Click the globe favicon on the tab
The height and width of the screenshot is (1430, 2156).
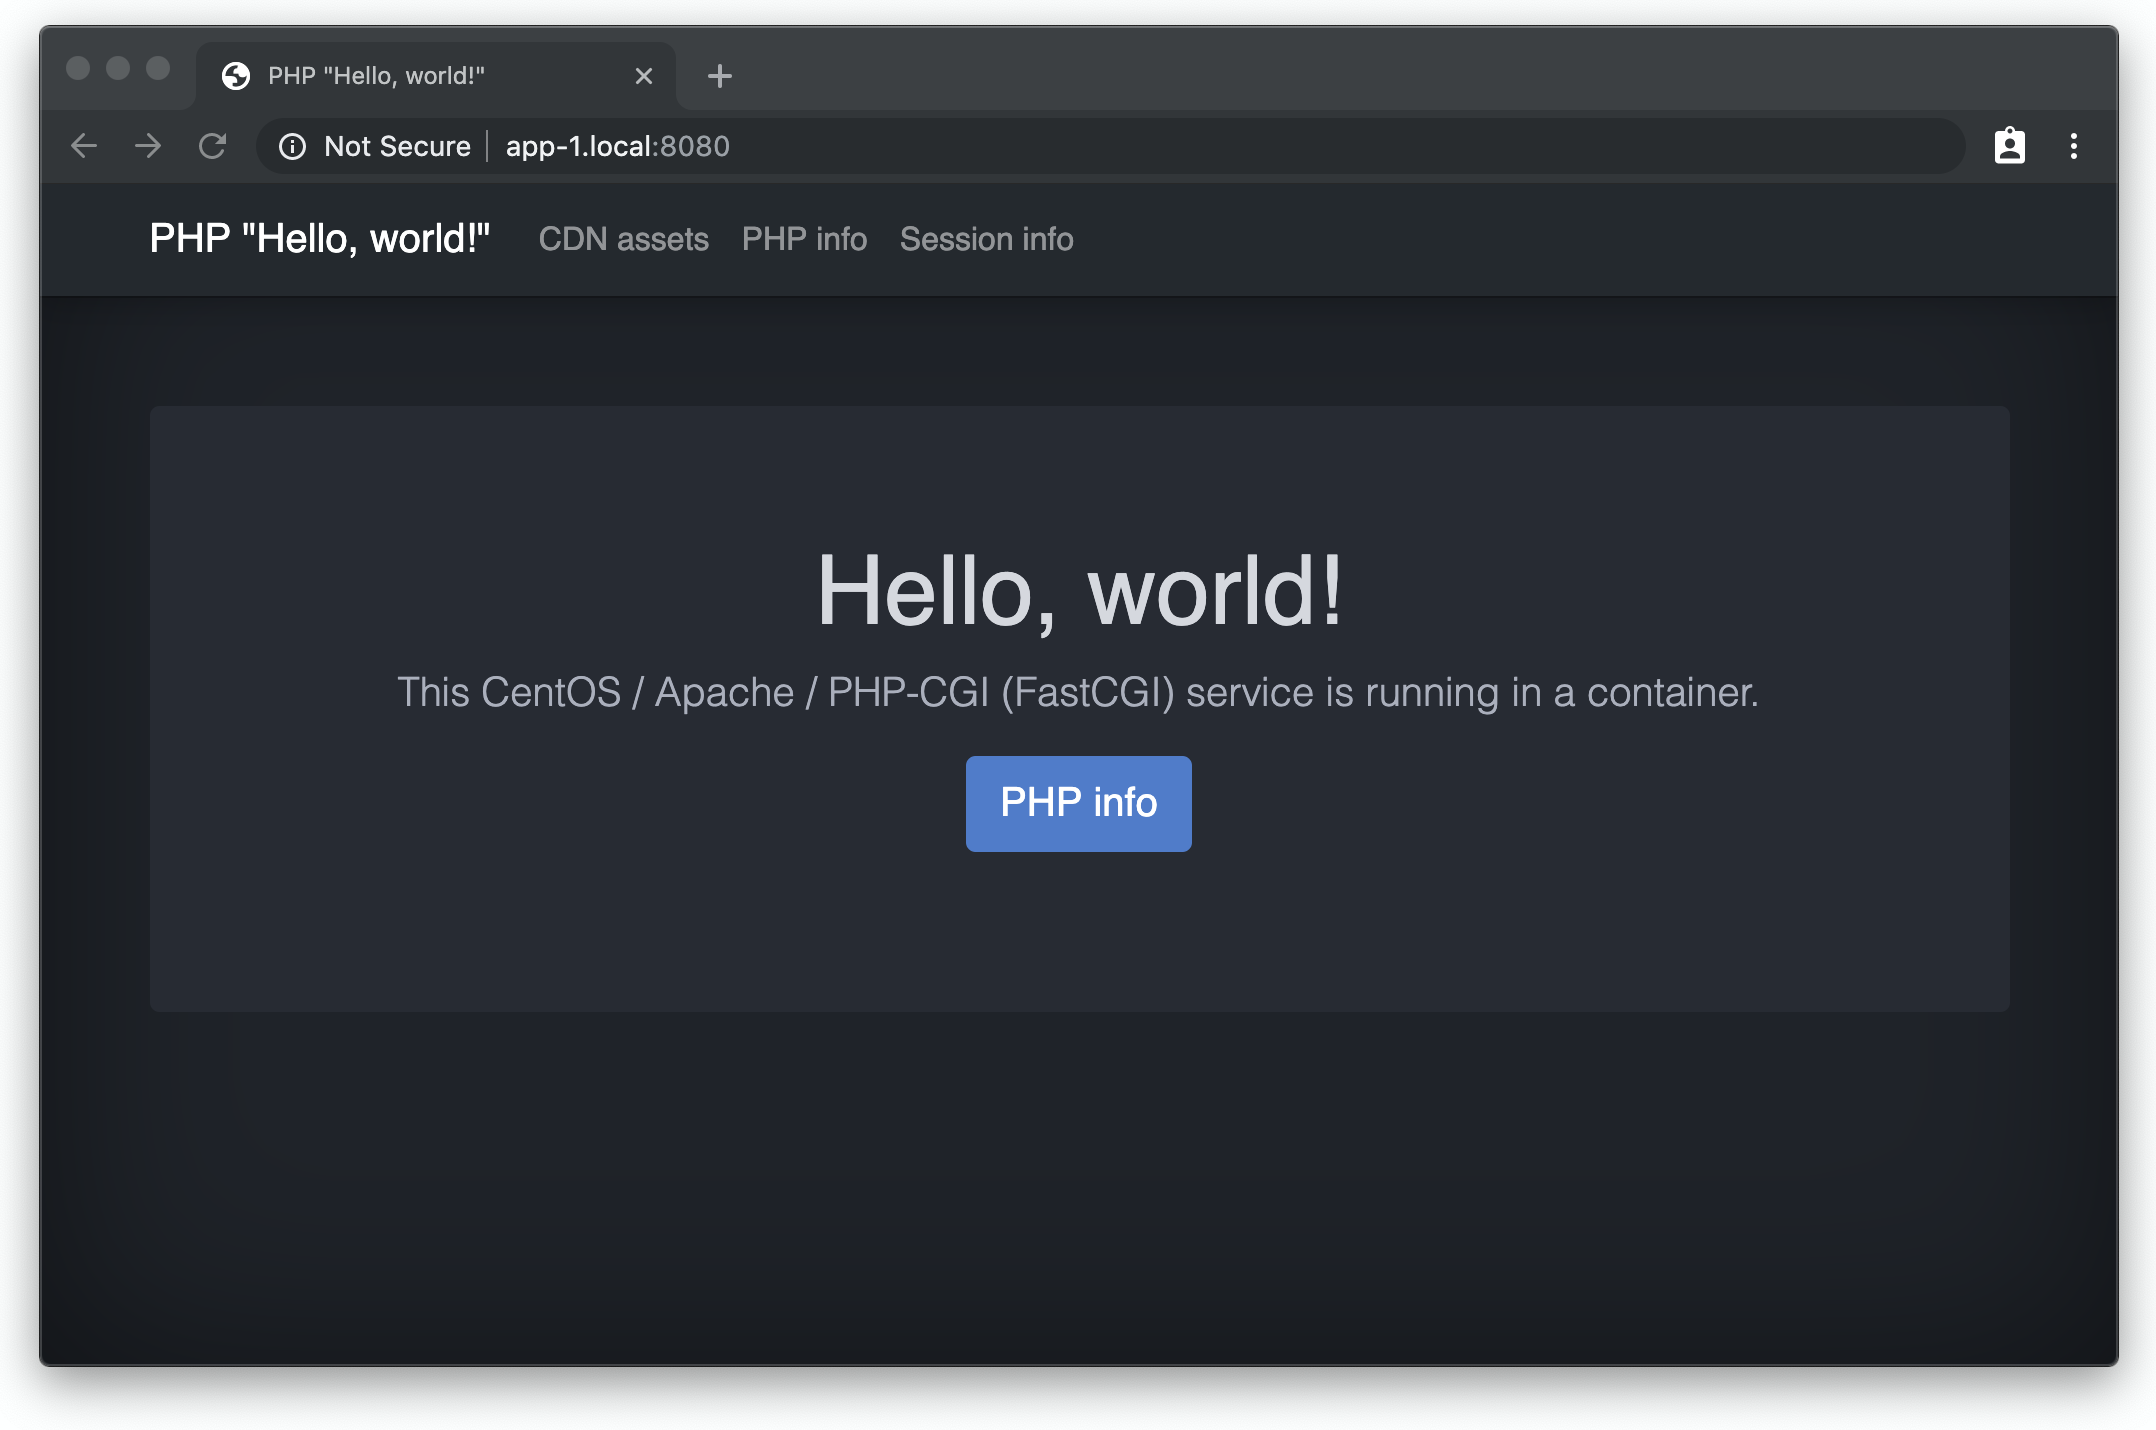coord(236,76)
